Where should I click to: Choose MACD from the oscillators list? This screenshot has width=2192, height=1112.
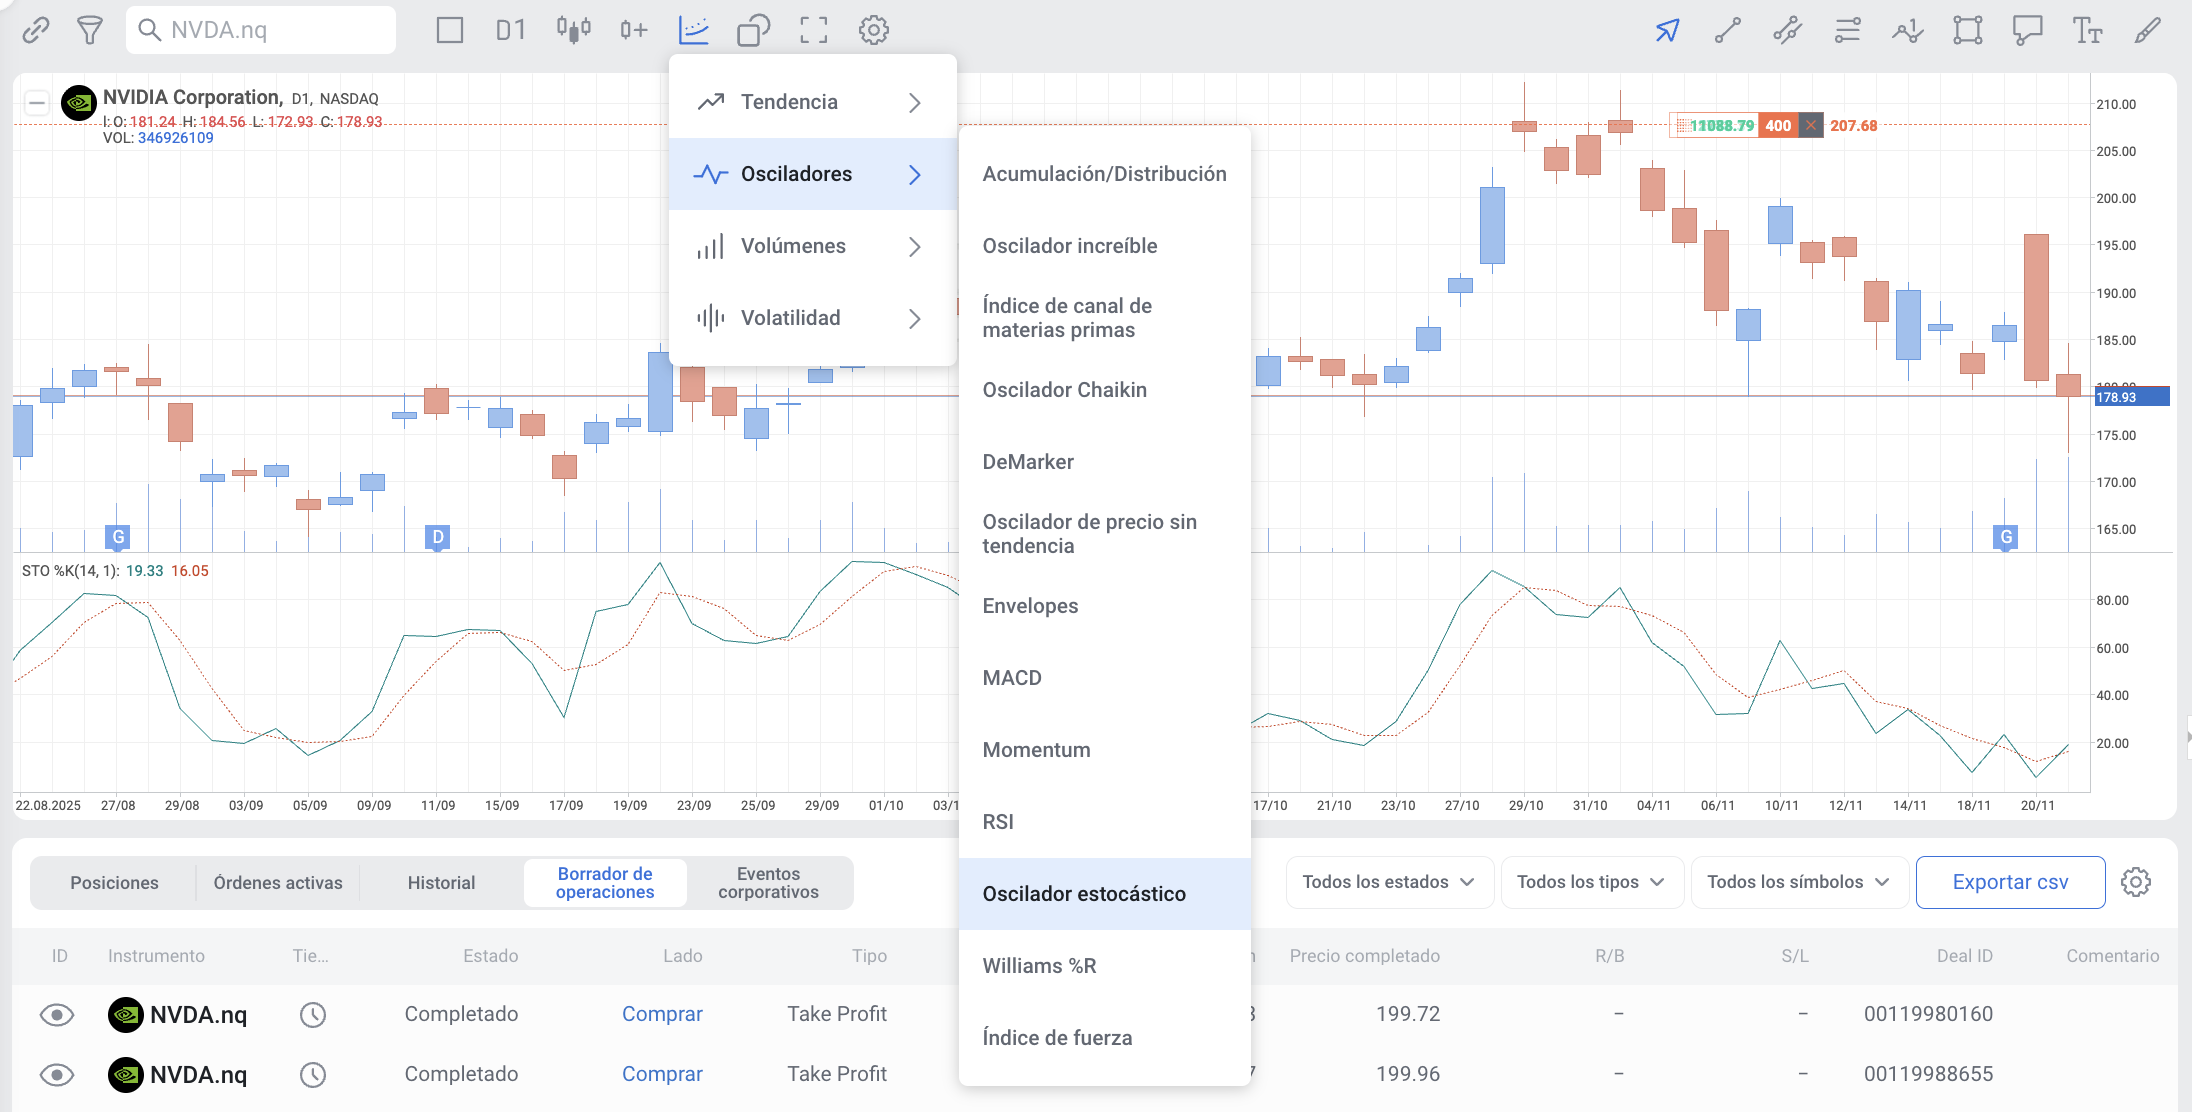(x=1012, y=678)
